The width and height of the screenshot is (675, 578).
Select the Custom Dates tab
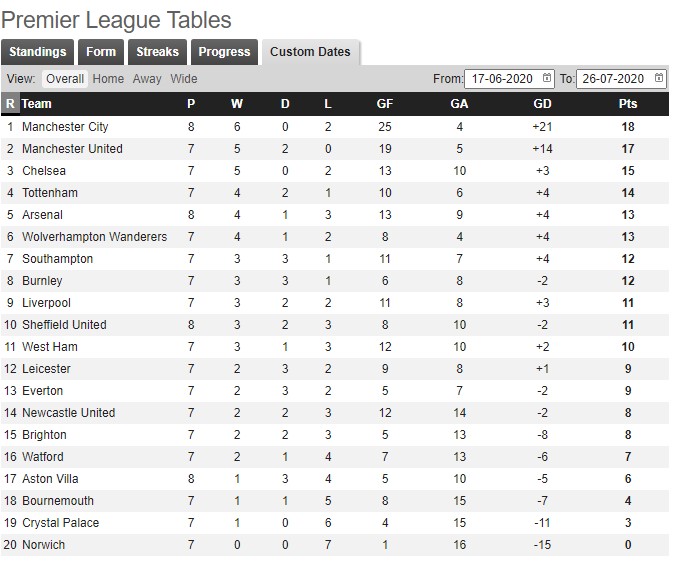click(x=310, y=52)
